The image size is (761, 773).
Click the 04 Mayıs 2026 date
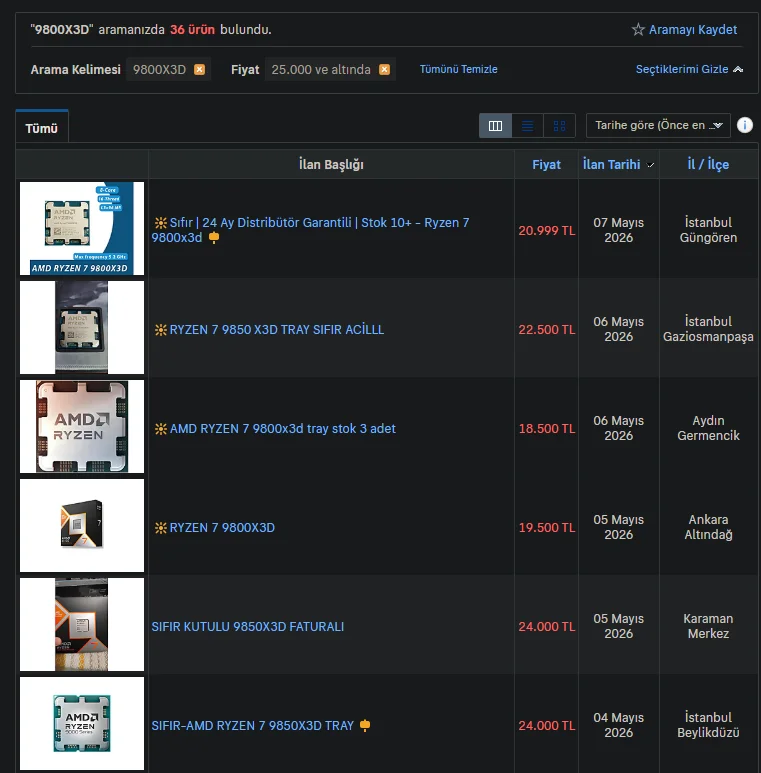click(619, 725)
